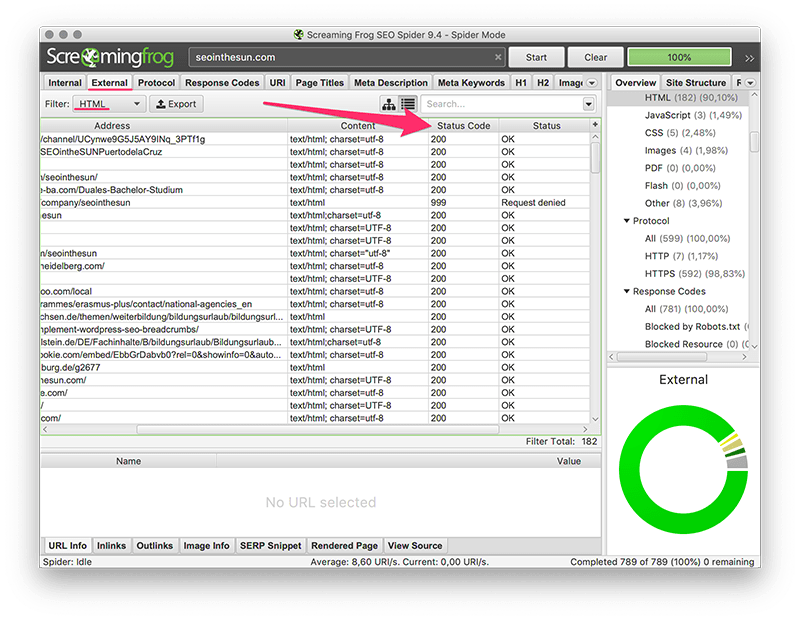Select Images (4) in overview tree
Viewport: 800px width, 620px height.
pyautogui.click(x=686, y=151)
